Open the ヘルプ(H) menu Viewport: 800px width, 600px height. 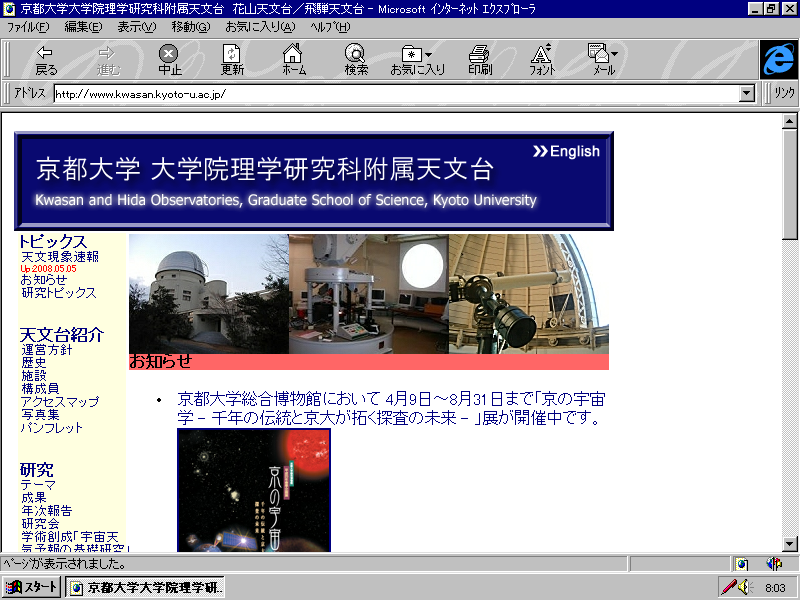tap(330, 27)
